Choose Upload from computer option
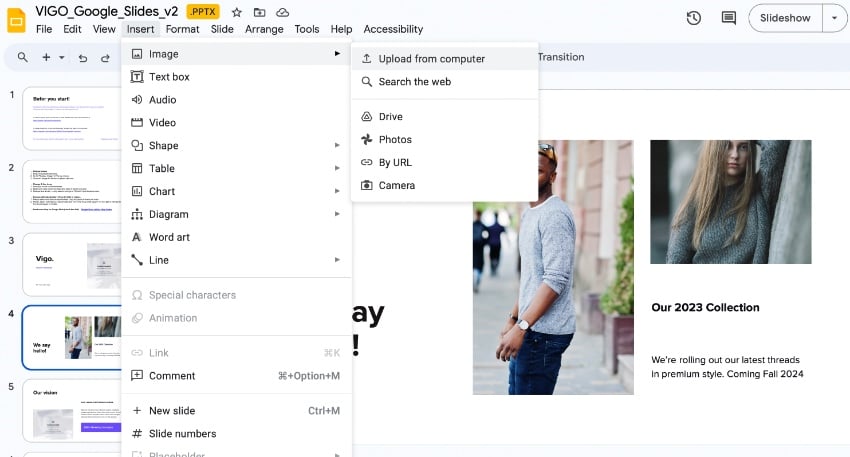The width and height of the screenshot is (850, 457). pos(431,59)
